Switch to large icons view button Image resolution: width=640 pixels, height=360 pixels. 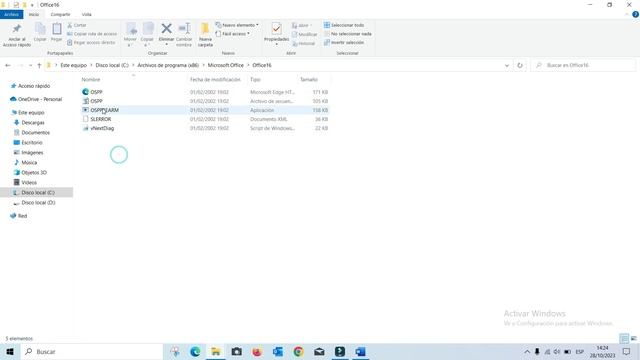[x=633, y=338]
